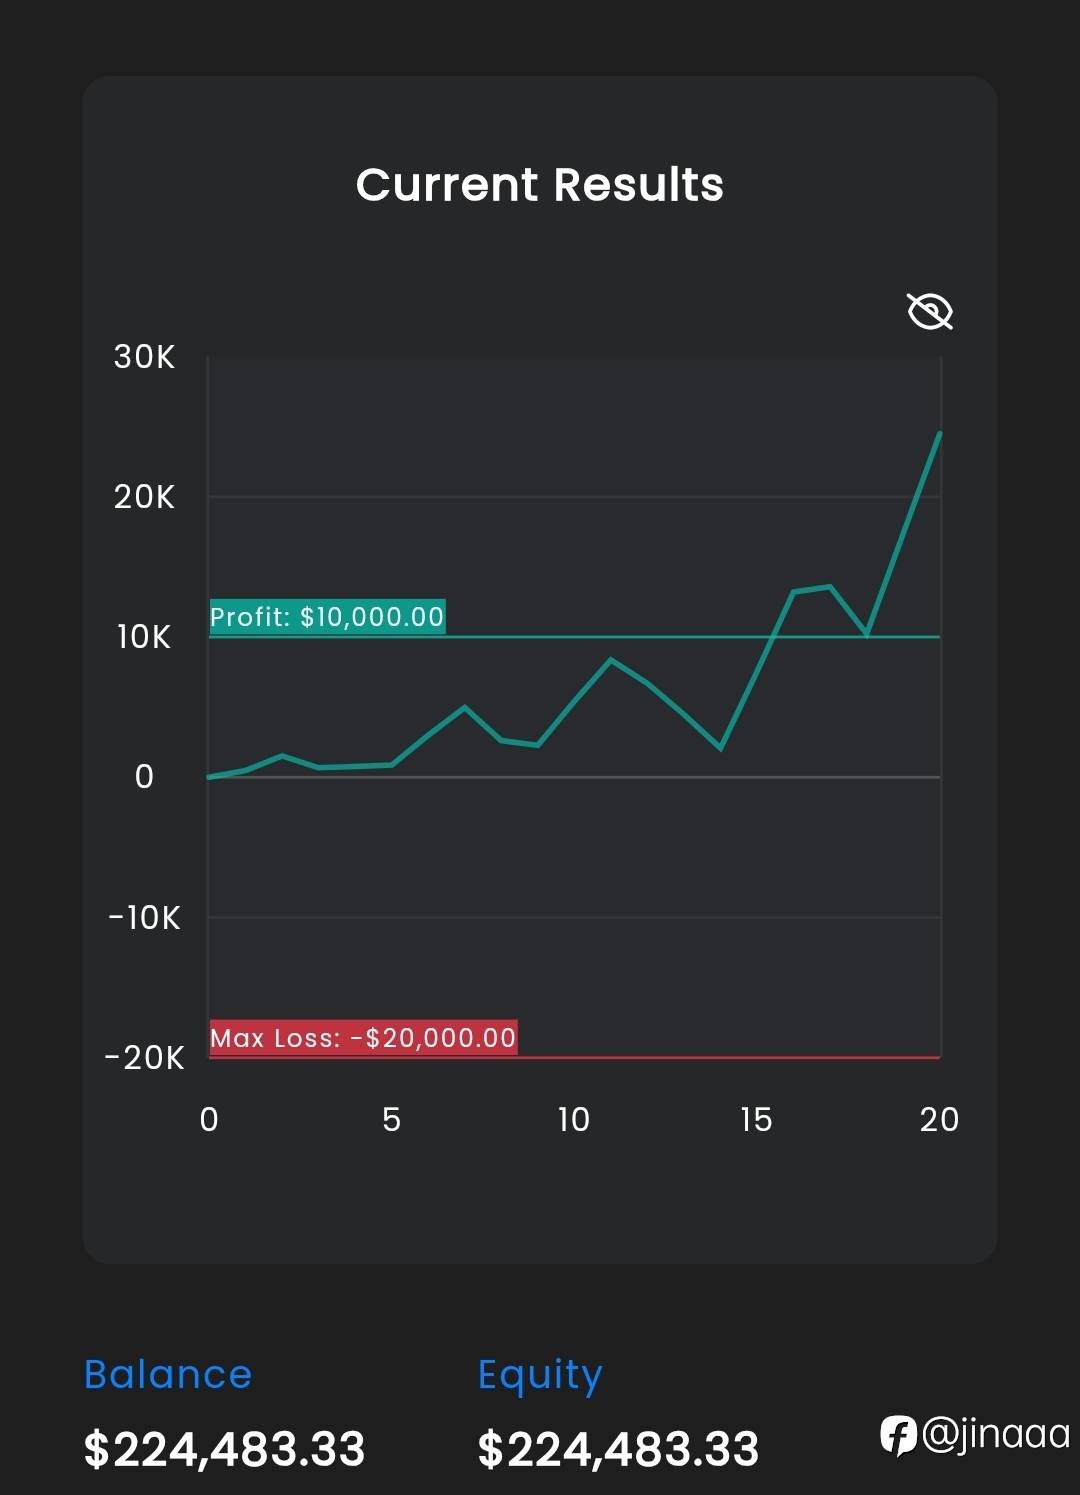Click the Max Loss: -$20,000.00 label
1080x1495 pixels.
point(363,1037)
